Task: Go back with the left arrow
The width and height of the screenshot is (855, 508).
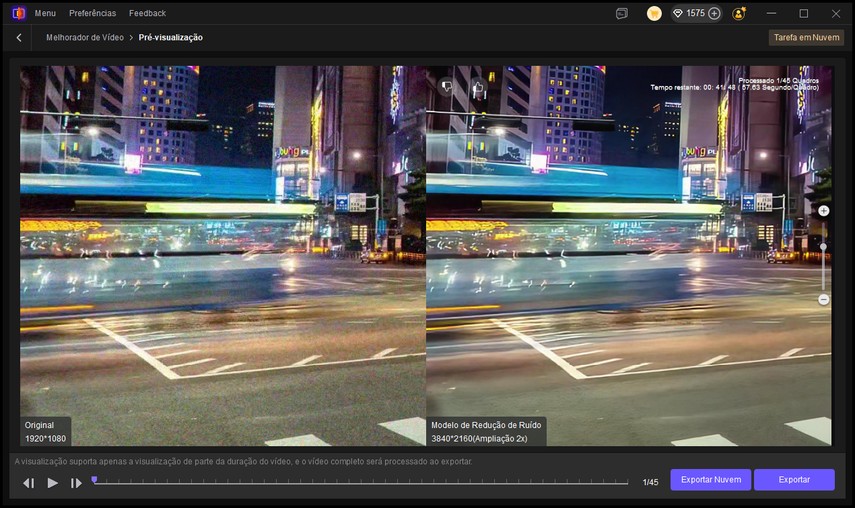Action: tap(19, 38)
